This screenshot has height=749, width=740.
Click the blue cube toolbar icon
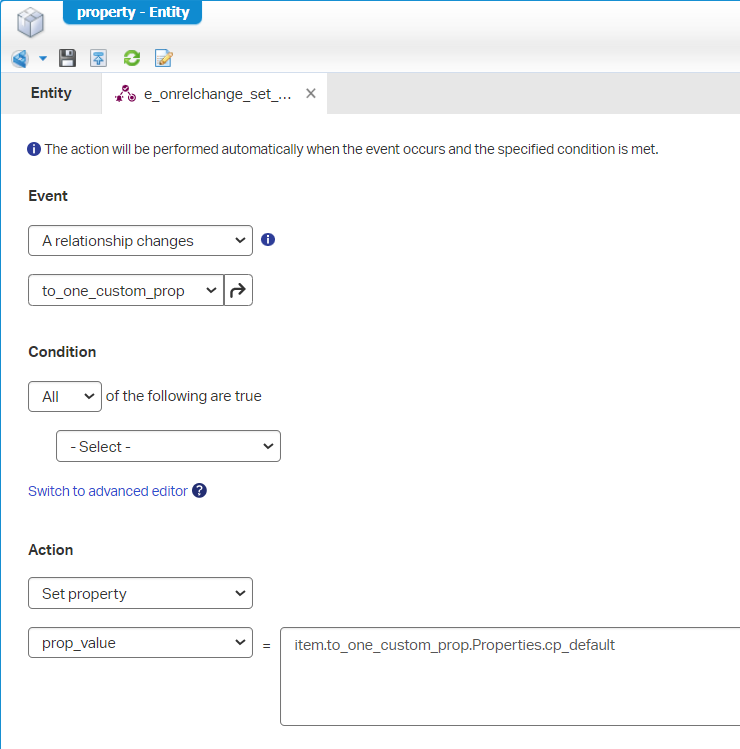(x=20, y=58)
